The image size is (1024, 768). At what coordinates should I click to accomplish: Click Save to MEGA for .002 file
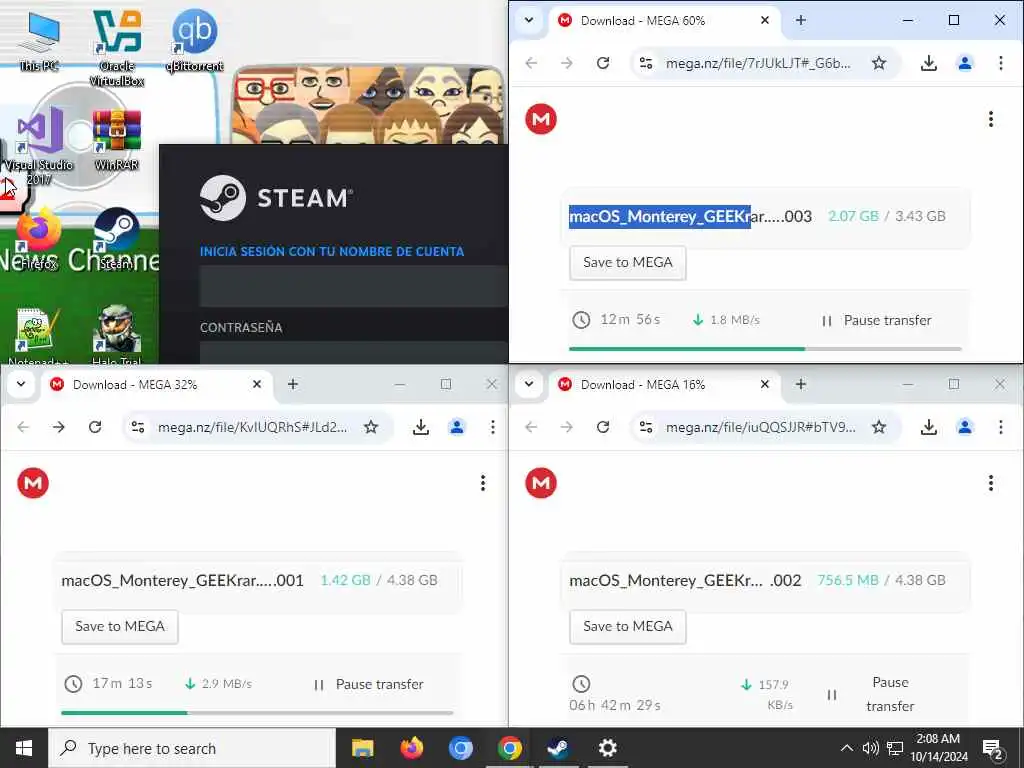coord(628,626)
